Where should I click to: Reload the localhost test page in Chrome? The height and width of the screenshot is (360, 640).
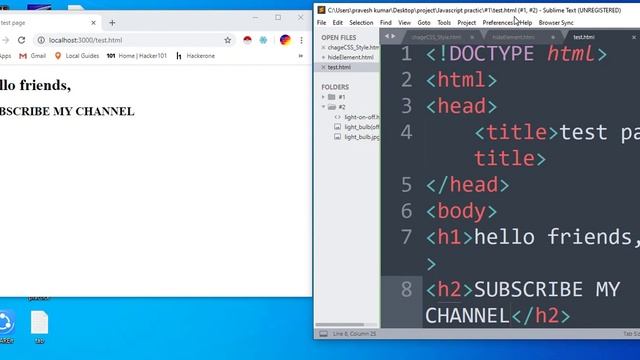(x=22, y=40)
